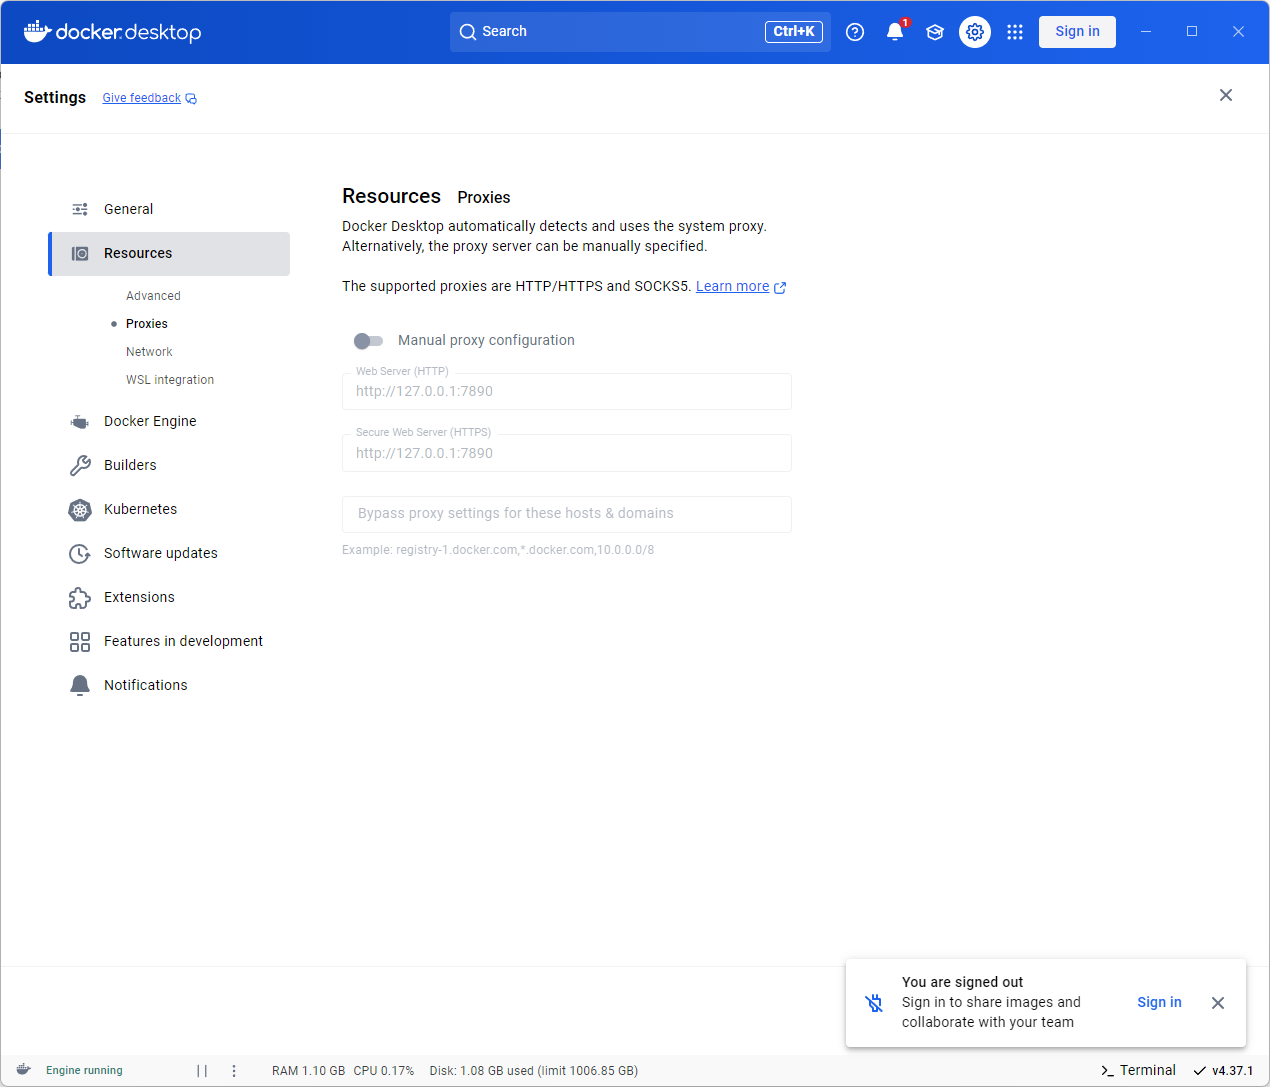Open the General settings section
Viewport: 1270px width, 1087px height.
point(170,209)
